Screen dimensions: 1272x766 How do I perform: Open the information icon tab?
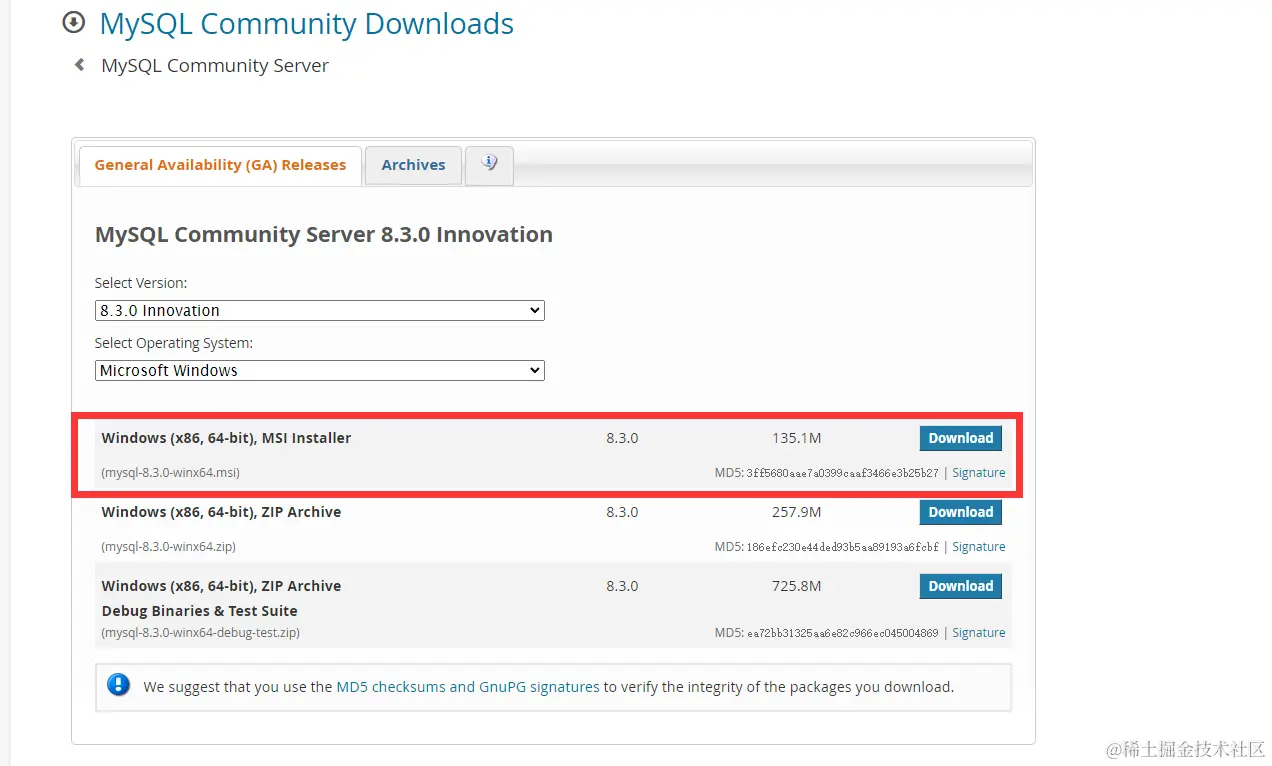[489, 165]
